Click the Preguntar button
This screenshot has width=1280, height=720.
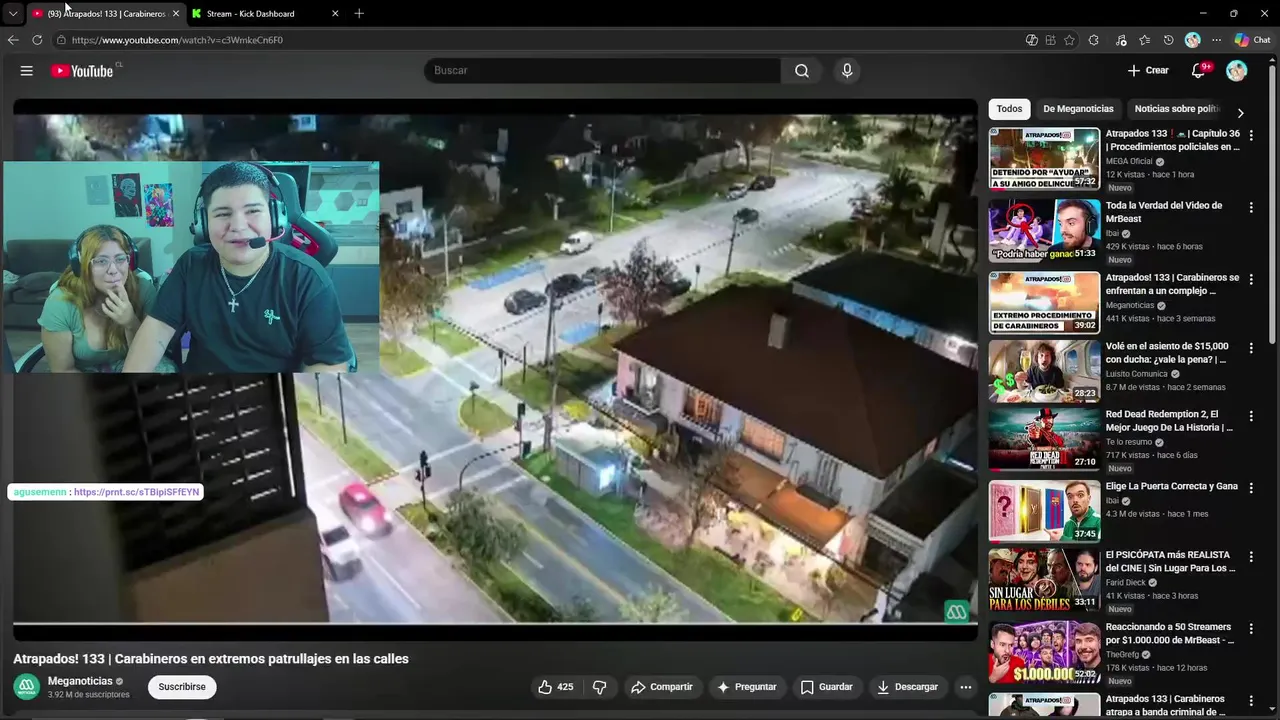pyautogui.click(x=746, y=687)
